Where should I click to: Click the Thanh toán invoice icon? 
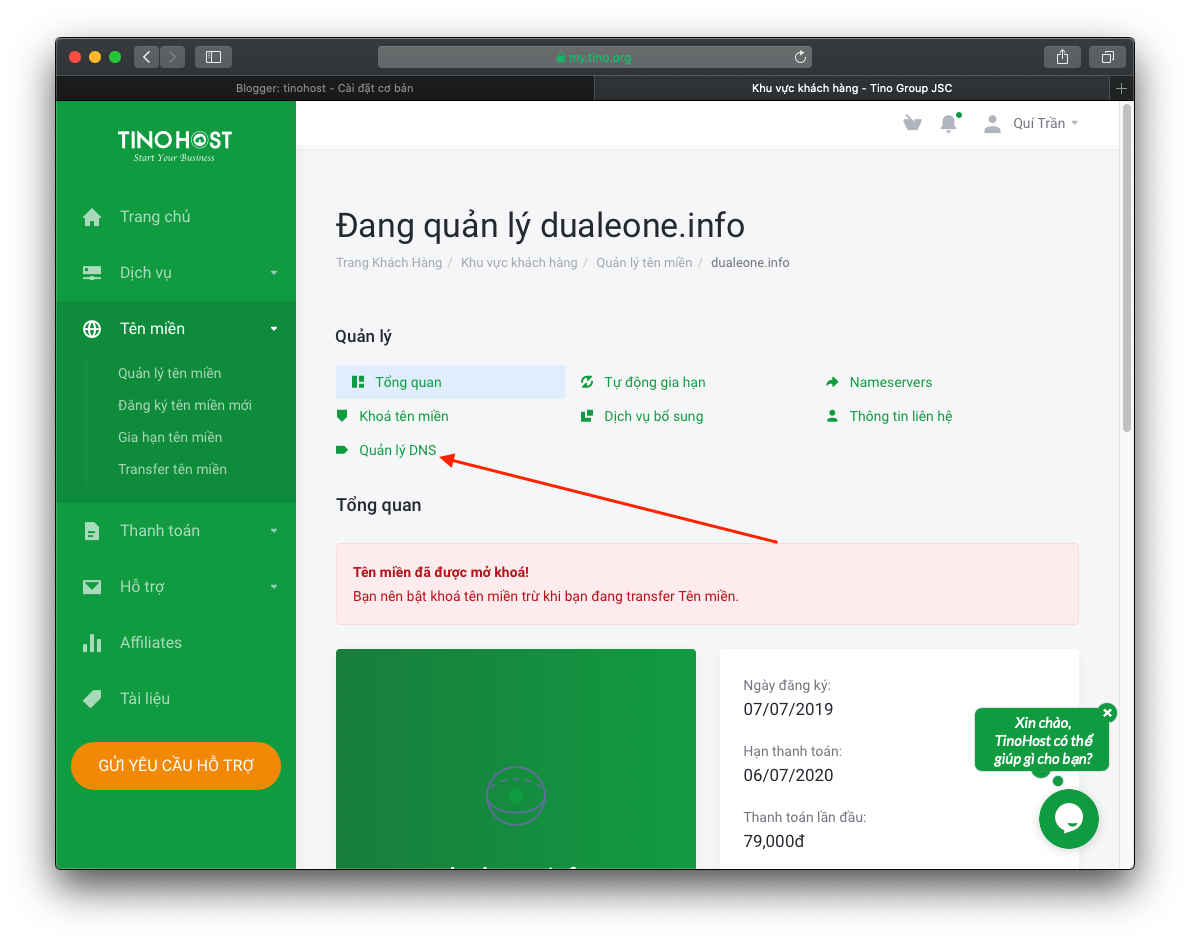(92, 530)
